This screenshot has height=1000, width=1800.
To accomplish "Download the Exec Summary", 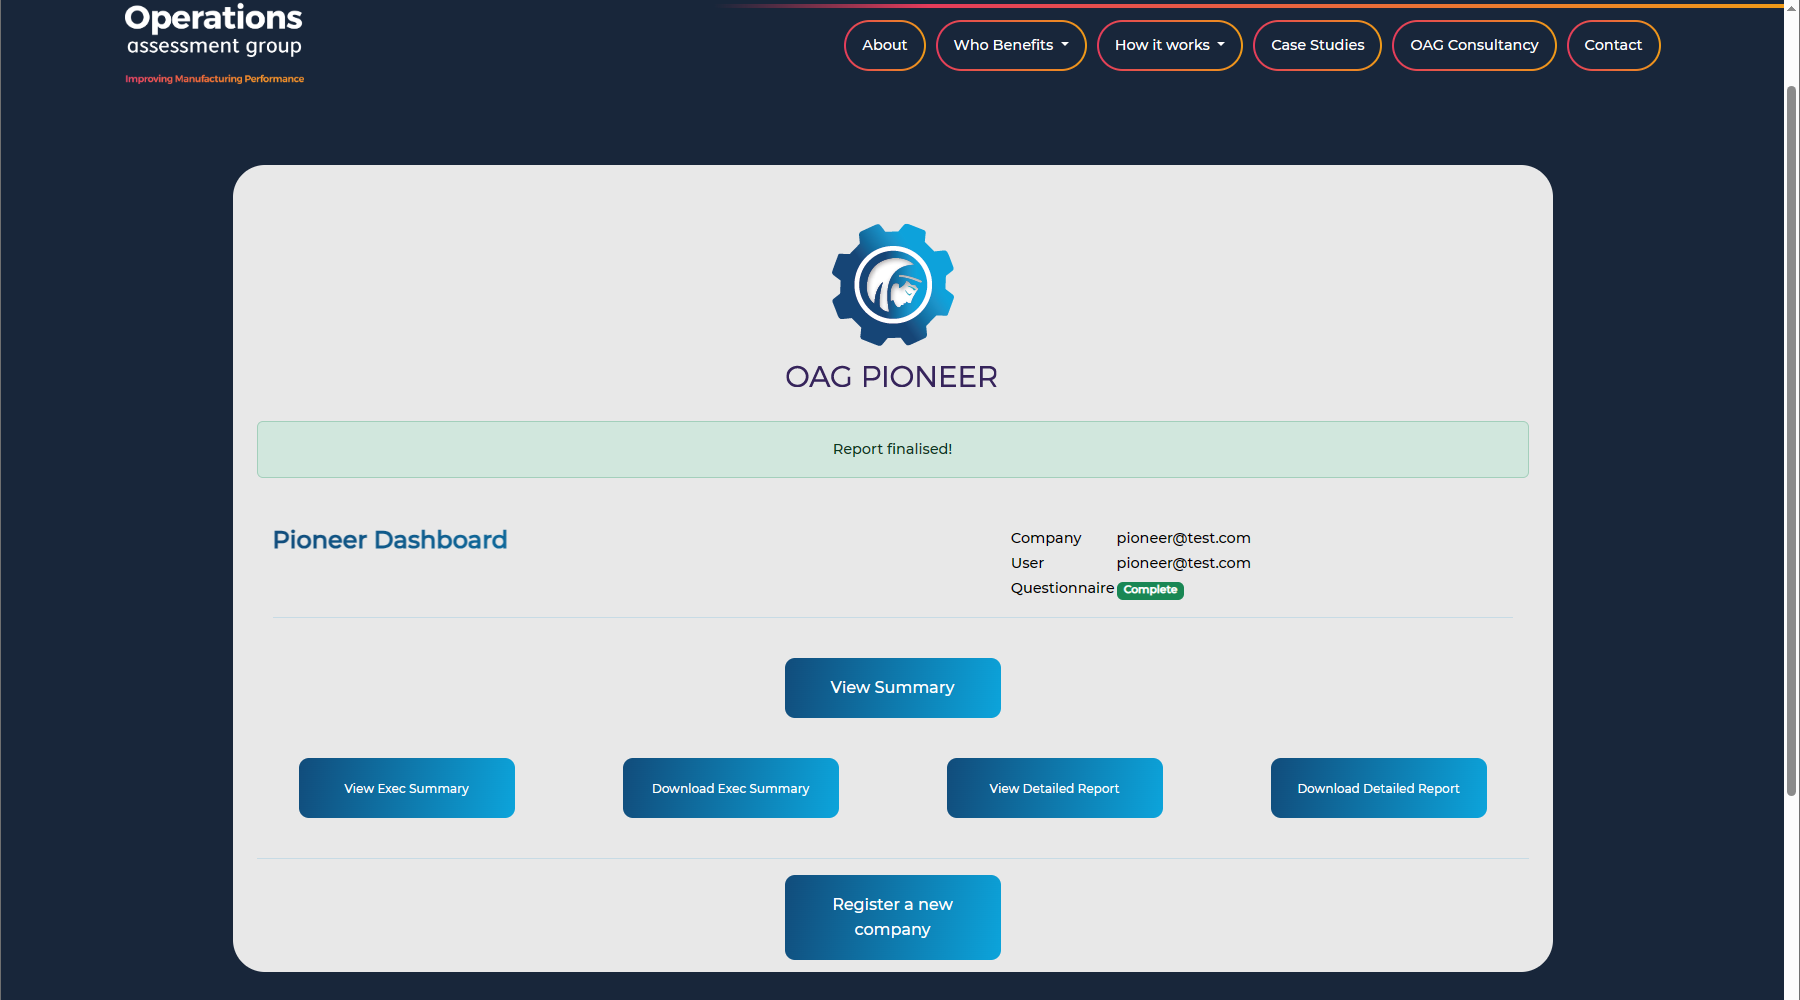I will pyautogui.click(x=730, y=788).
